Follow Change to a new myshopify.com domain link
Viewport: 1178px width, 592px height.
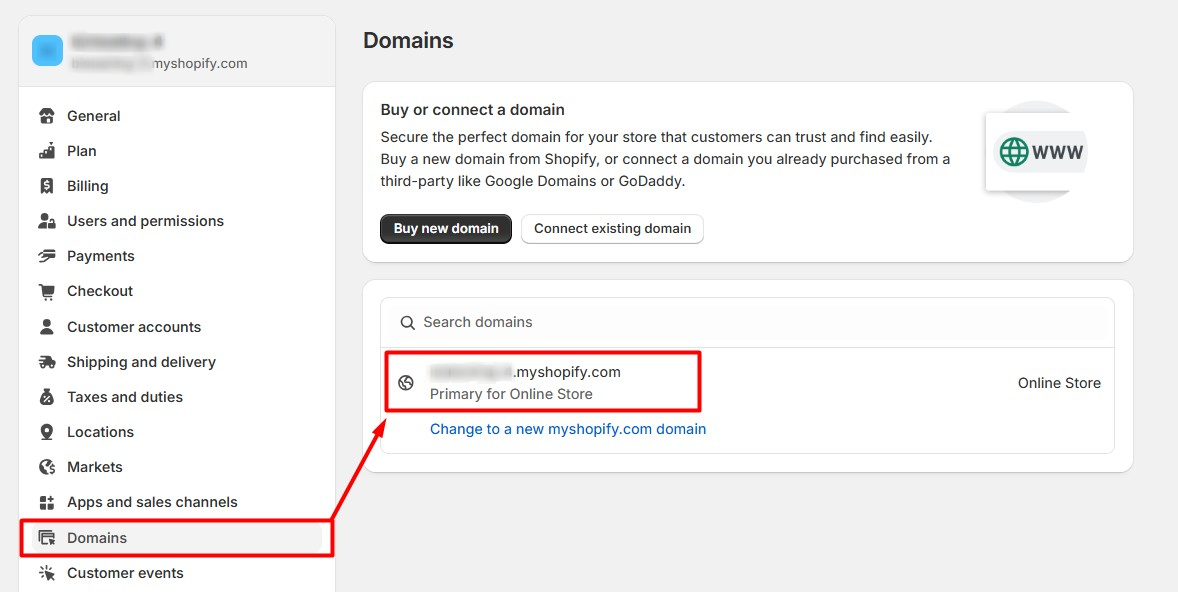(568, 429)
